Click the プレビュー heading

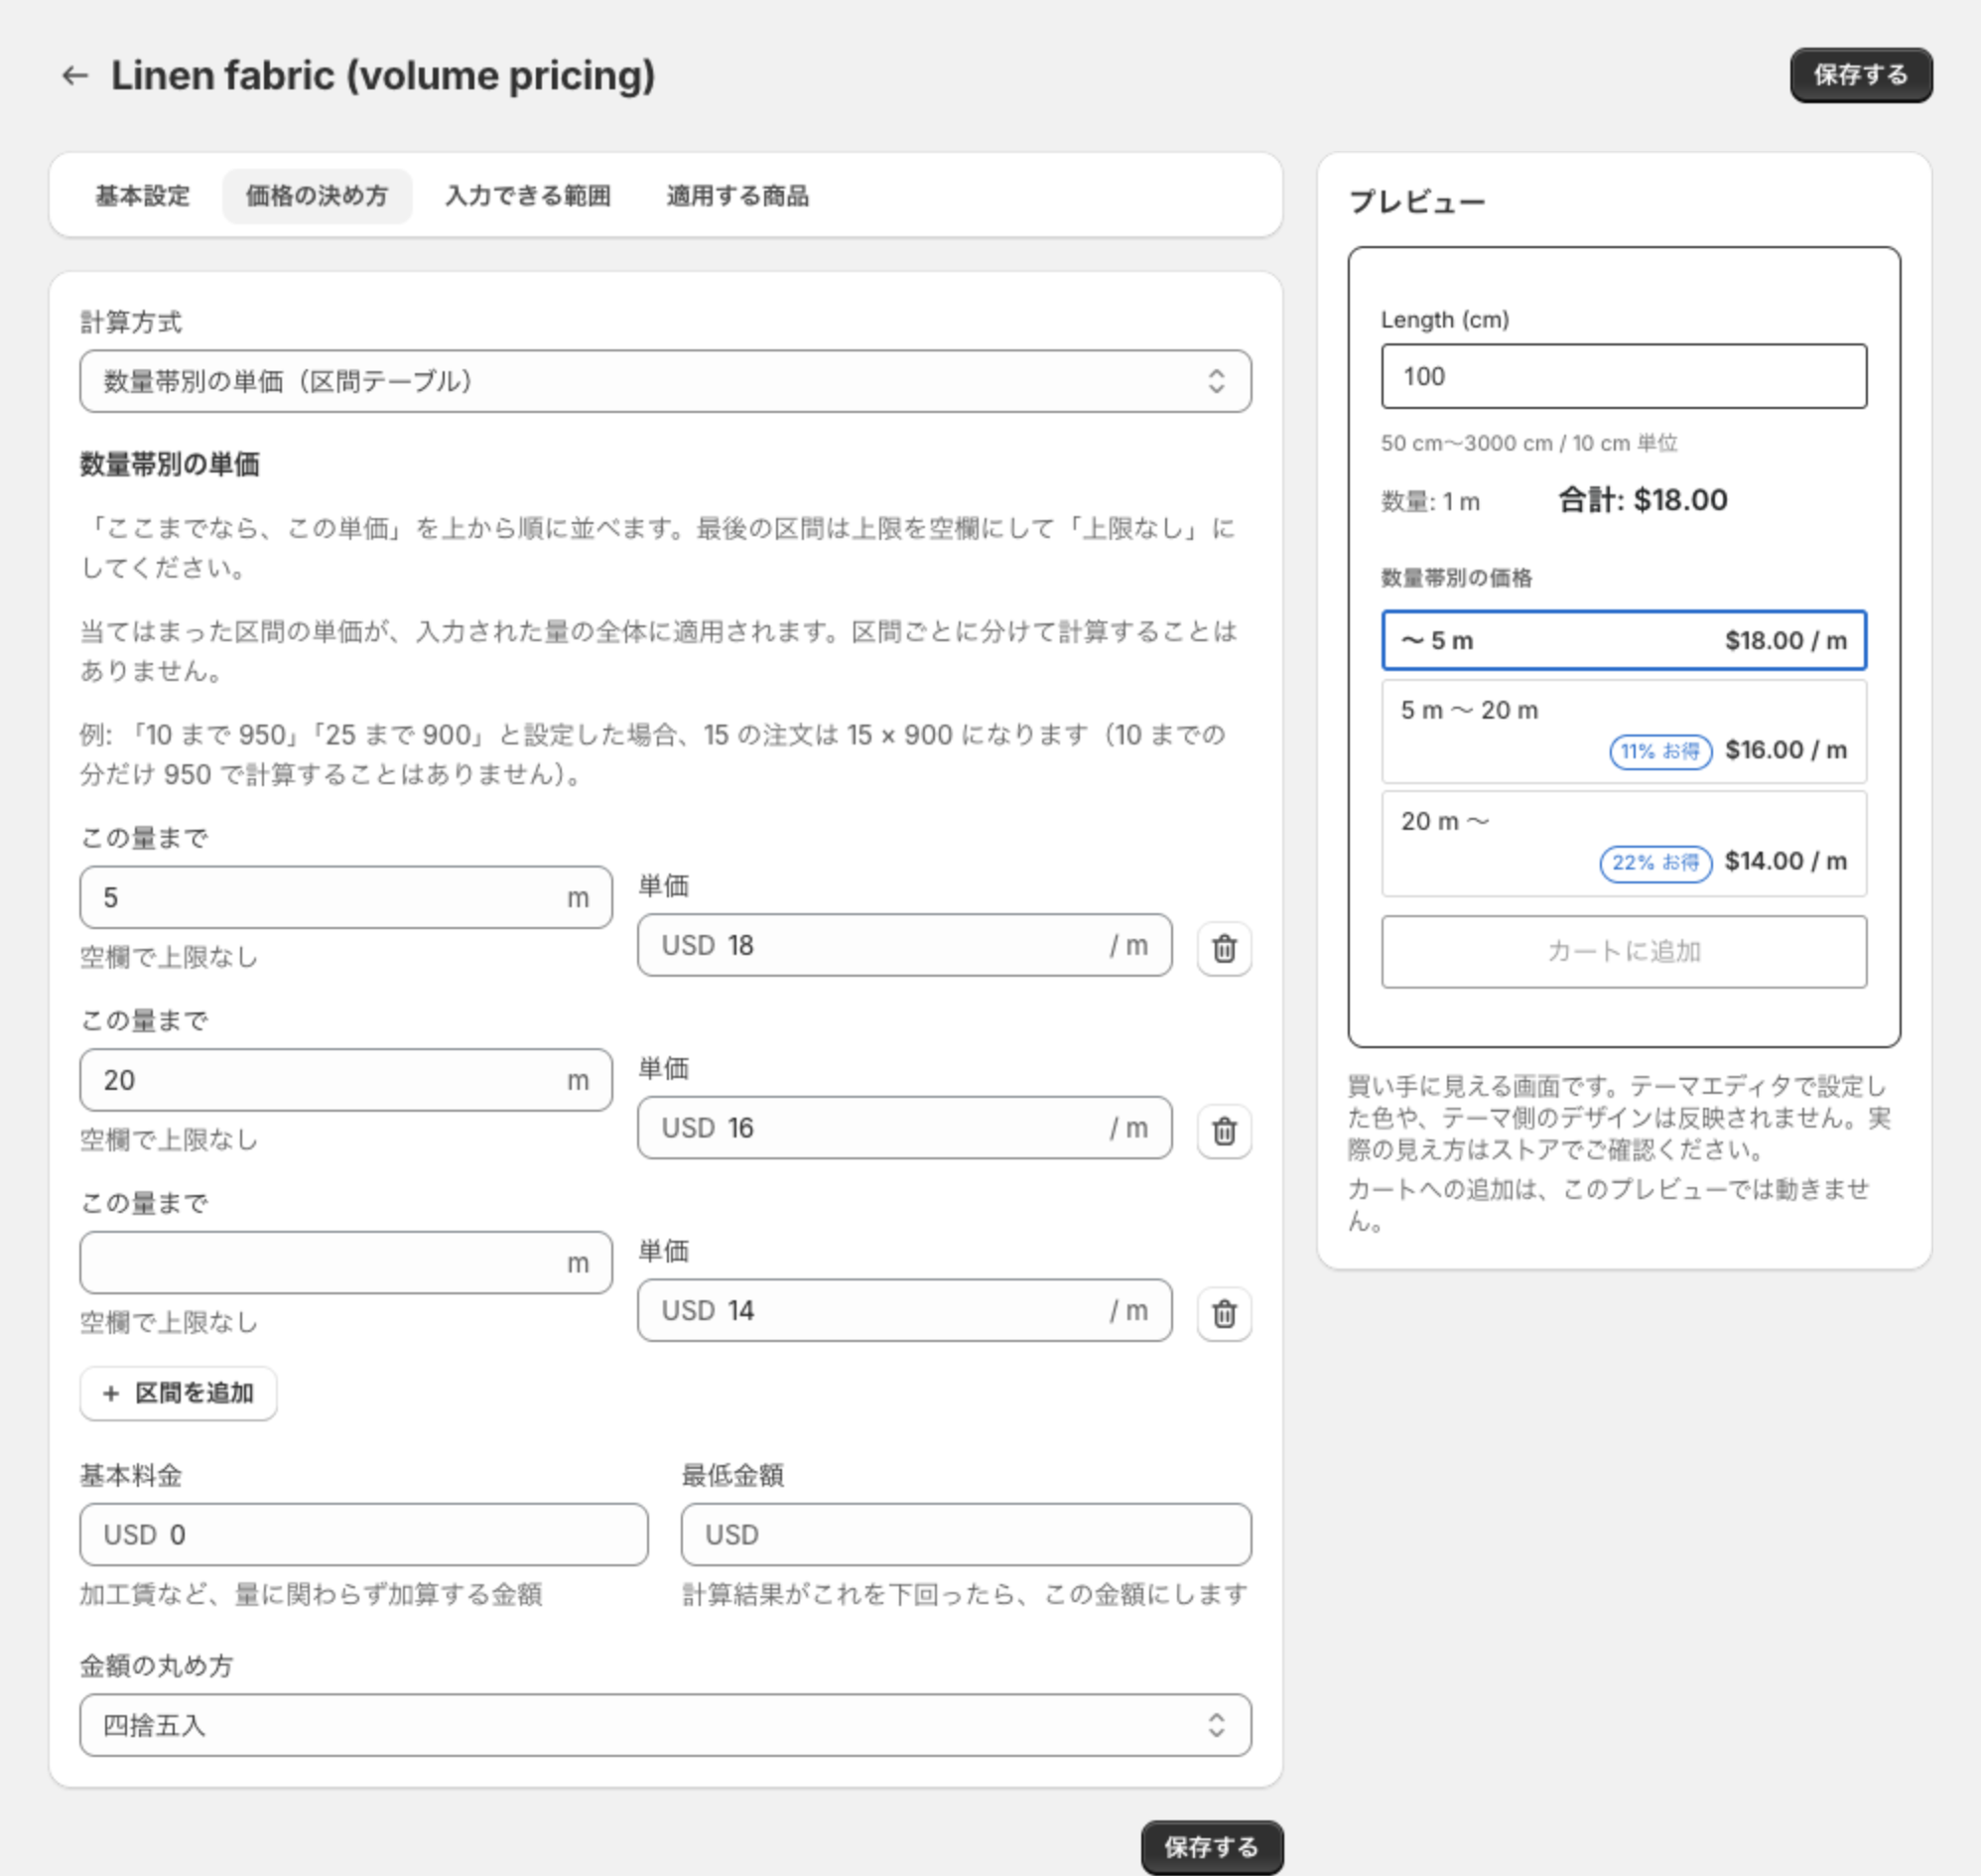(x=1416, y=202)
